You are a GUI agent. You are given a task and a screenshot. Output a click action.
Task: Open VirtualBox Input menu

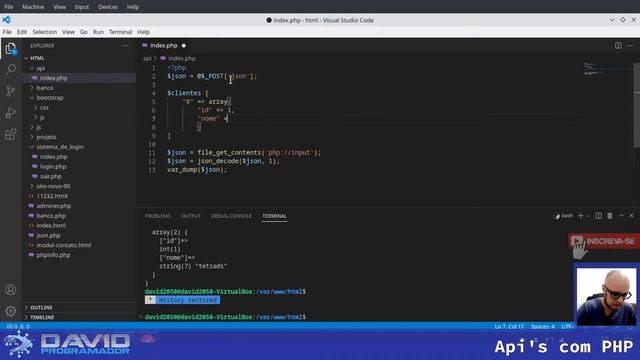[x=82, y=7]
